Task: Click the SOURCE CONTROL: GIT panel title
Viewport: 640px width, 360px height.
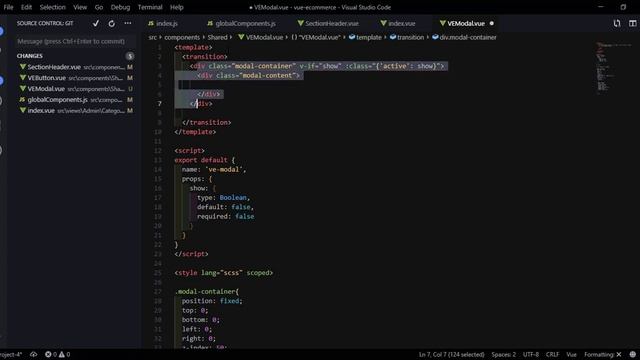Action: click(x=45, y=23)
